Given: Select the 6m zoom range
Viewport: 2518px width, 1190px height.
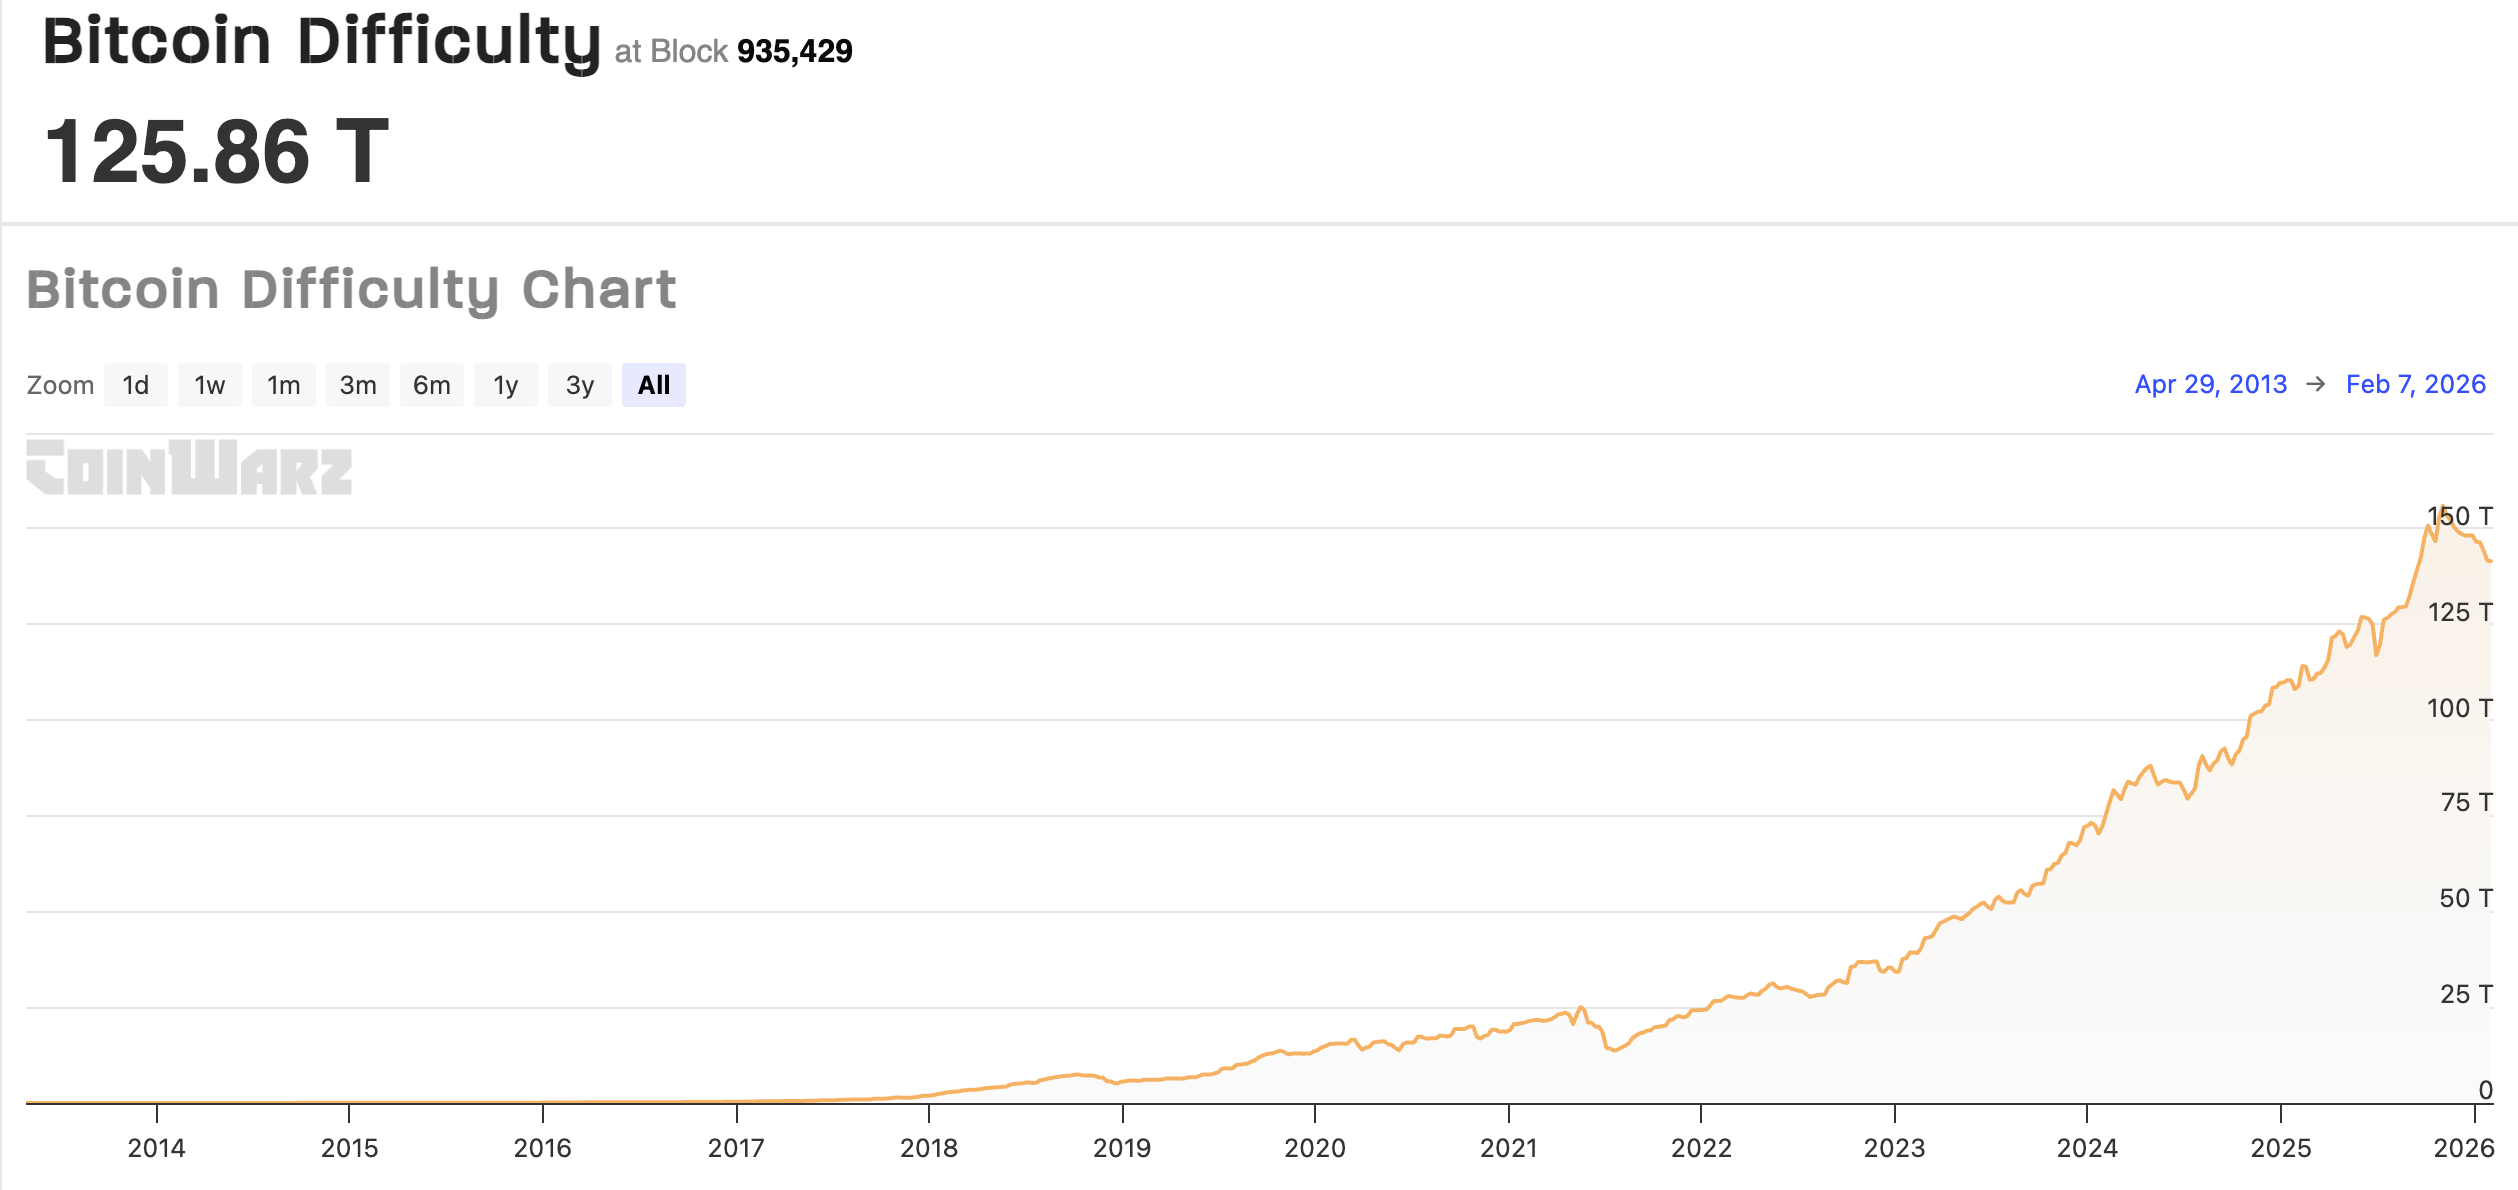Looking at the screenshot, I should (431, 384).
